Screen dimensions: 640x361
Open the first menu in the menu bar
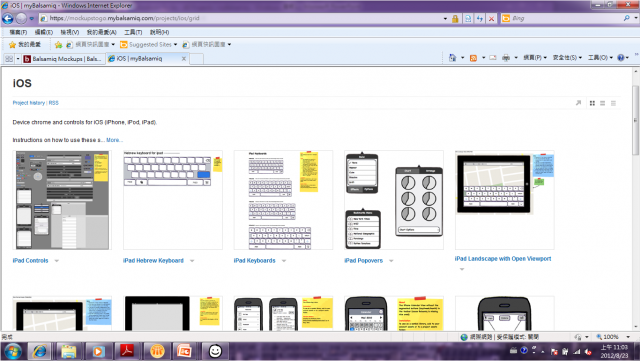pyautogui.click(x=18, y=32)
